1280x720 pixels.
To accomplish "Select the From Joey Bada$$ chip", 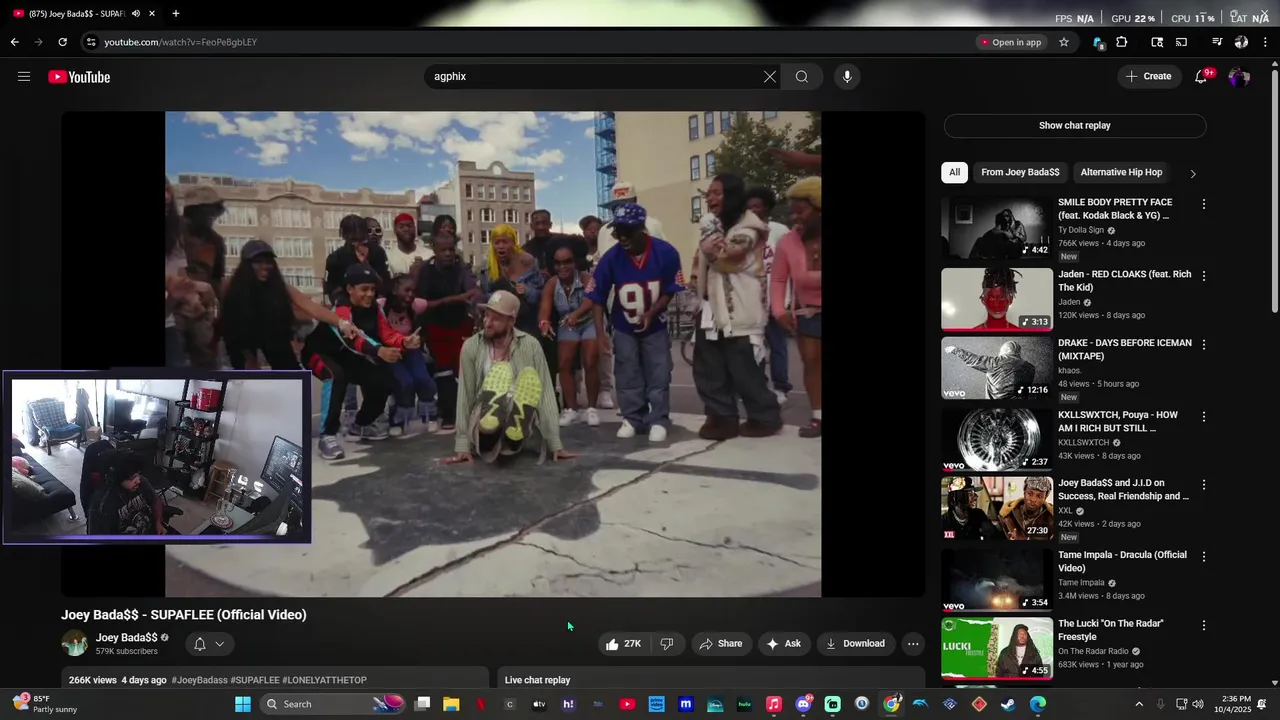I will [x=1020, y=172].
